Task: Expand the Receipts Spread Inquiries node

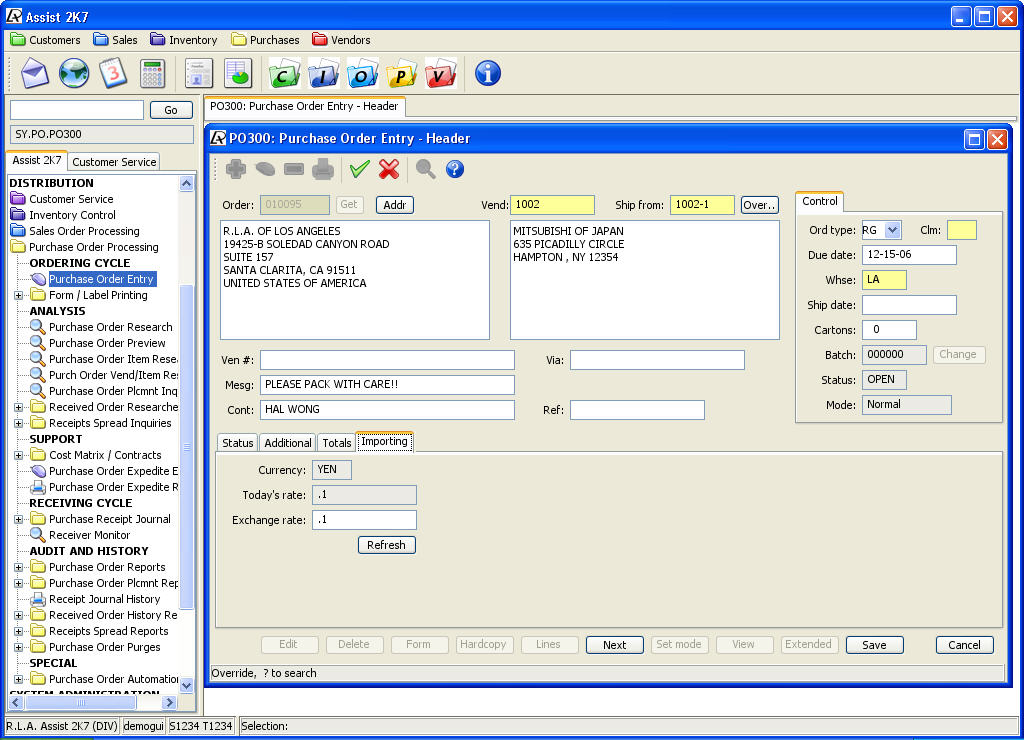Action: [18, 423]
